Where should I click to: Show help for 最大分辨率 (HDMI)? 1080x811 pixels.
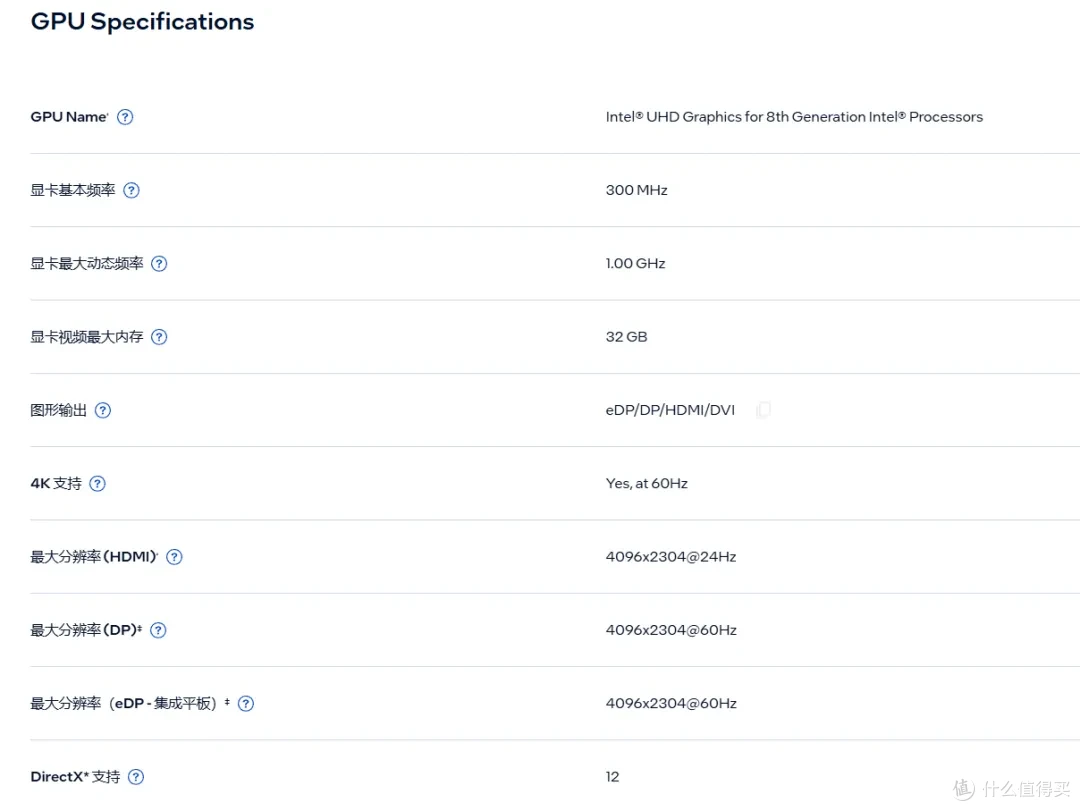[x=174, y=557]
